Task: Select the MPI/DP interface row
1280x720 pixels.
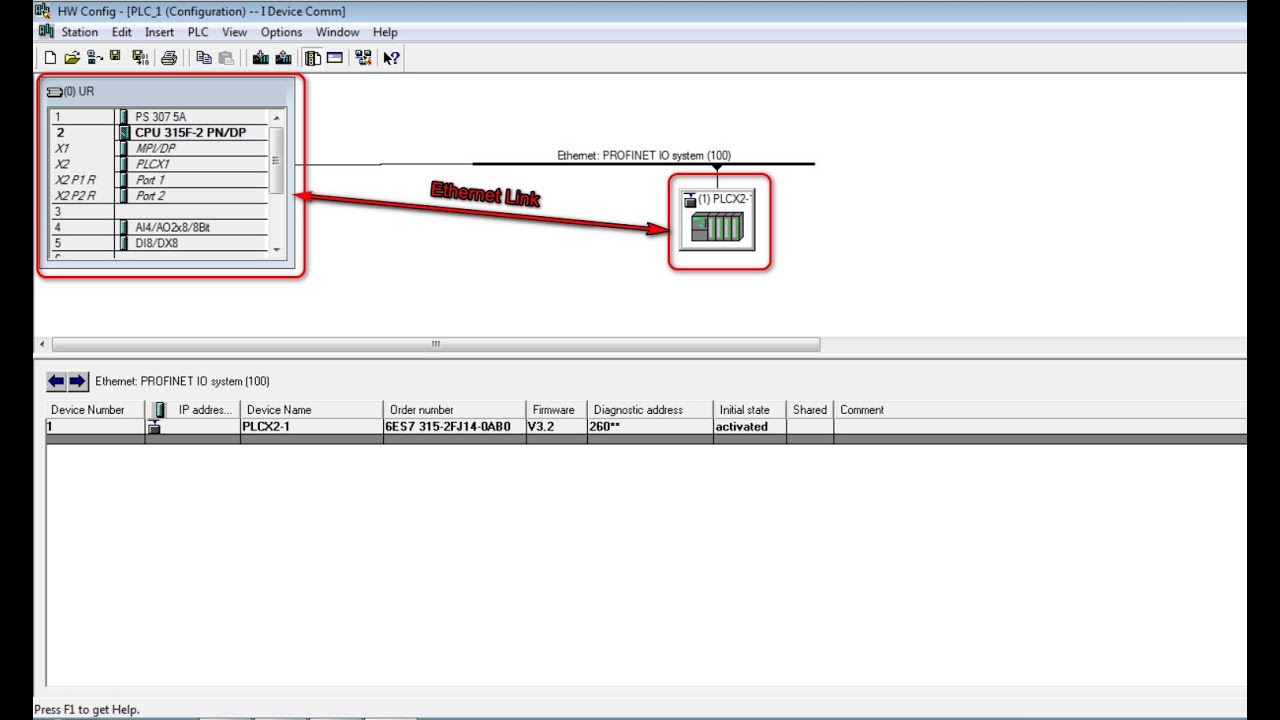Action: pos(159,148)
